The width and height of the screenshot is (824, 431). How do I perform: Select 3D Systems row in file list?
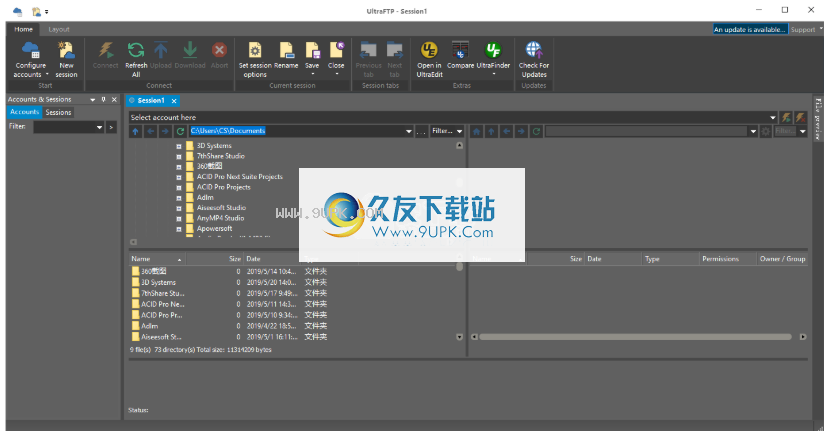[229, 282]
